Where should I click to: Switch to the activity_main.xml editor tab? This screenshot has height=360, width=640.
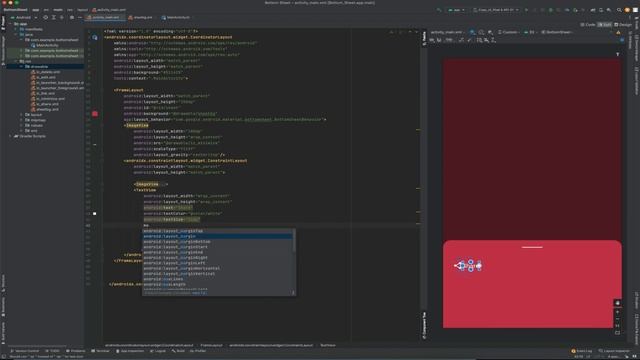coord(104,18)
